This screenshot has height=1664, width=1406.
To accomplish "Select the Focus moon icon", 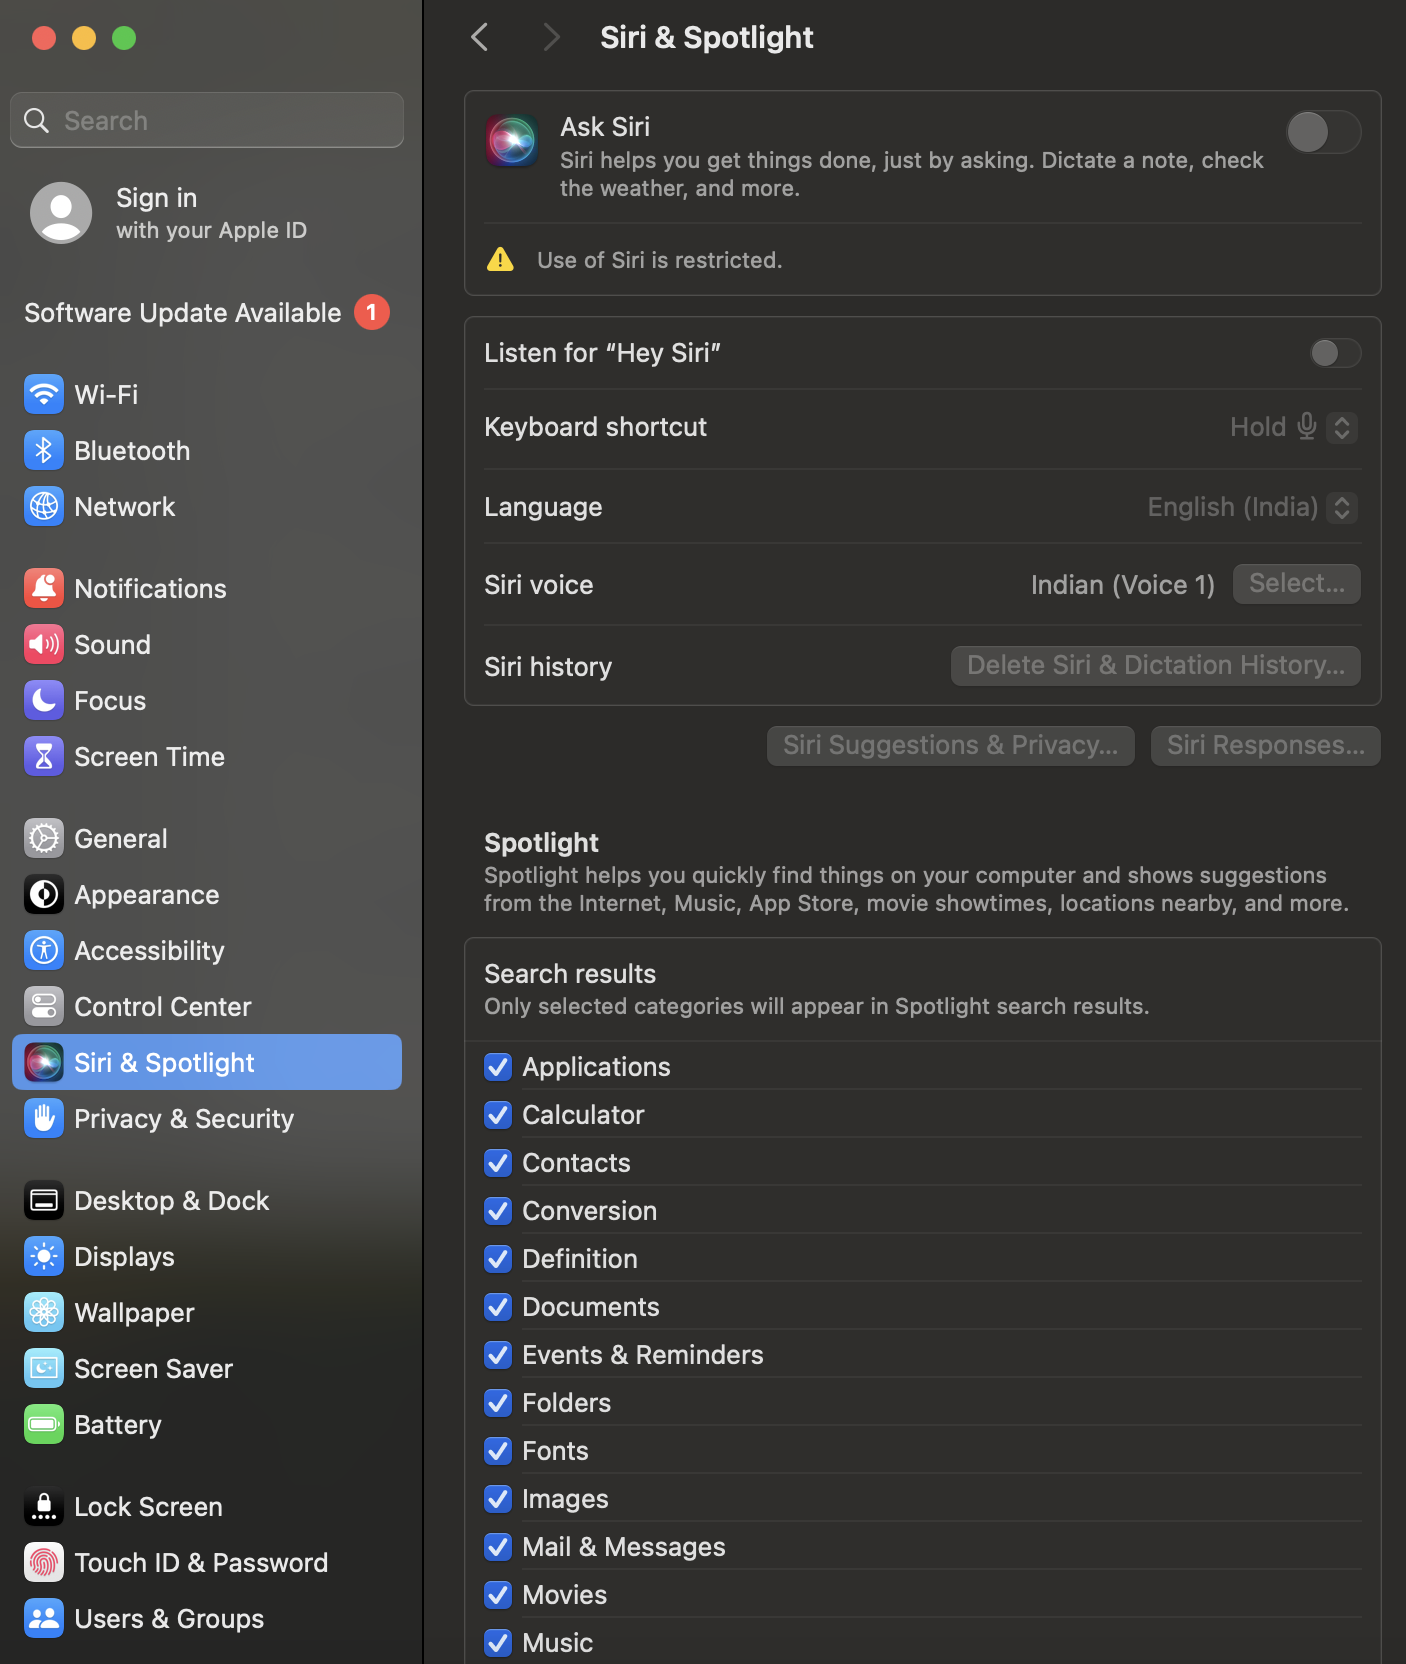I will [44, 700].
